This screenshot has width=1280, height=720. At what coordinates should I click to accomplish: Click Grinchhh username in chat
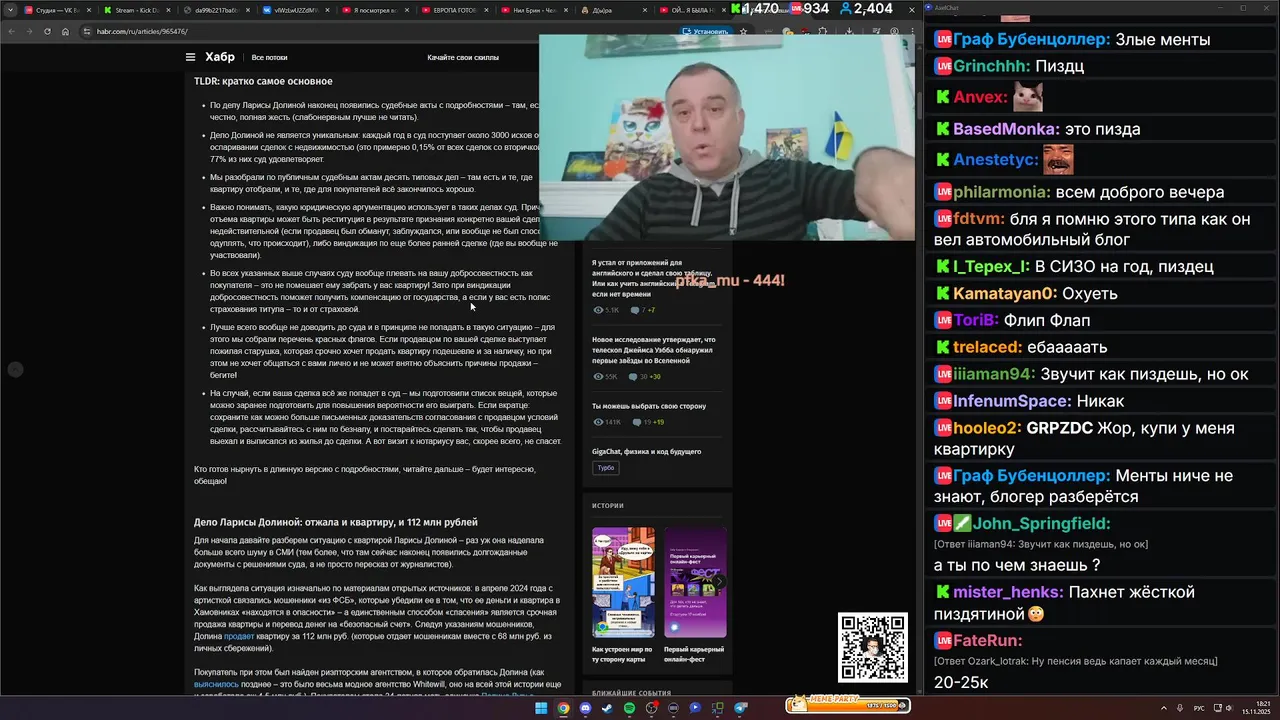(x=991, y=66)
